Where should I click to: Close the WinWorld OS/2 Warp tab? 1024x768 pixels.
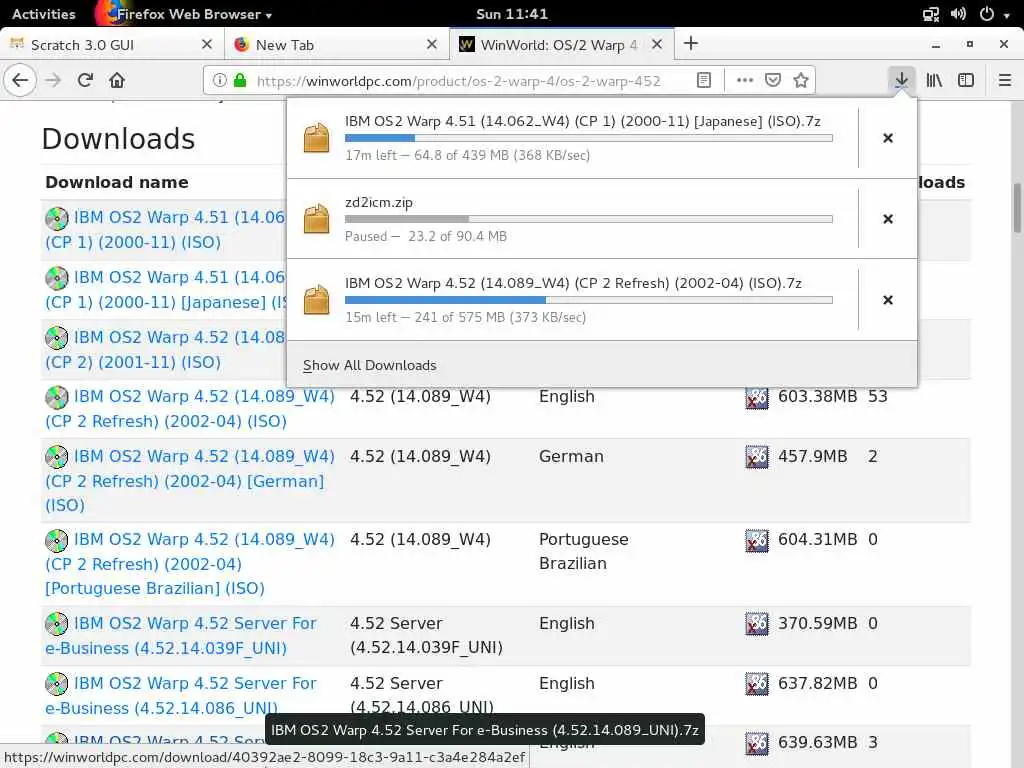[657, 44]
